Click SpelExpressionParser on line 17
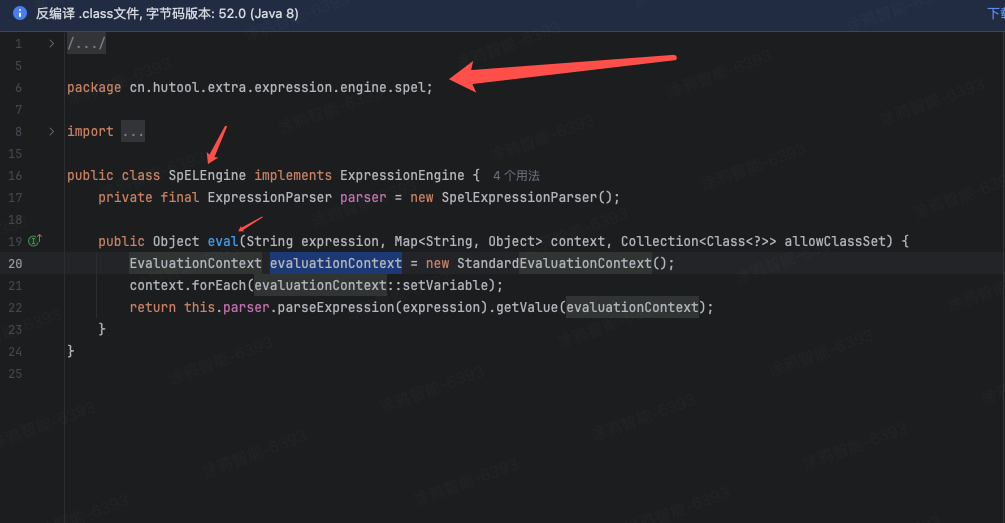This screenshot has width=1005, height=523. tap(519, 197)
